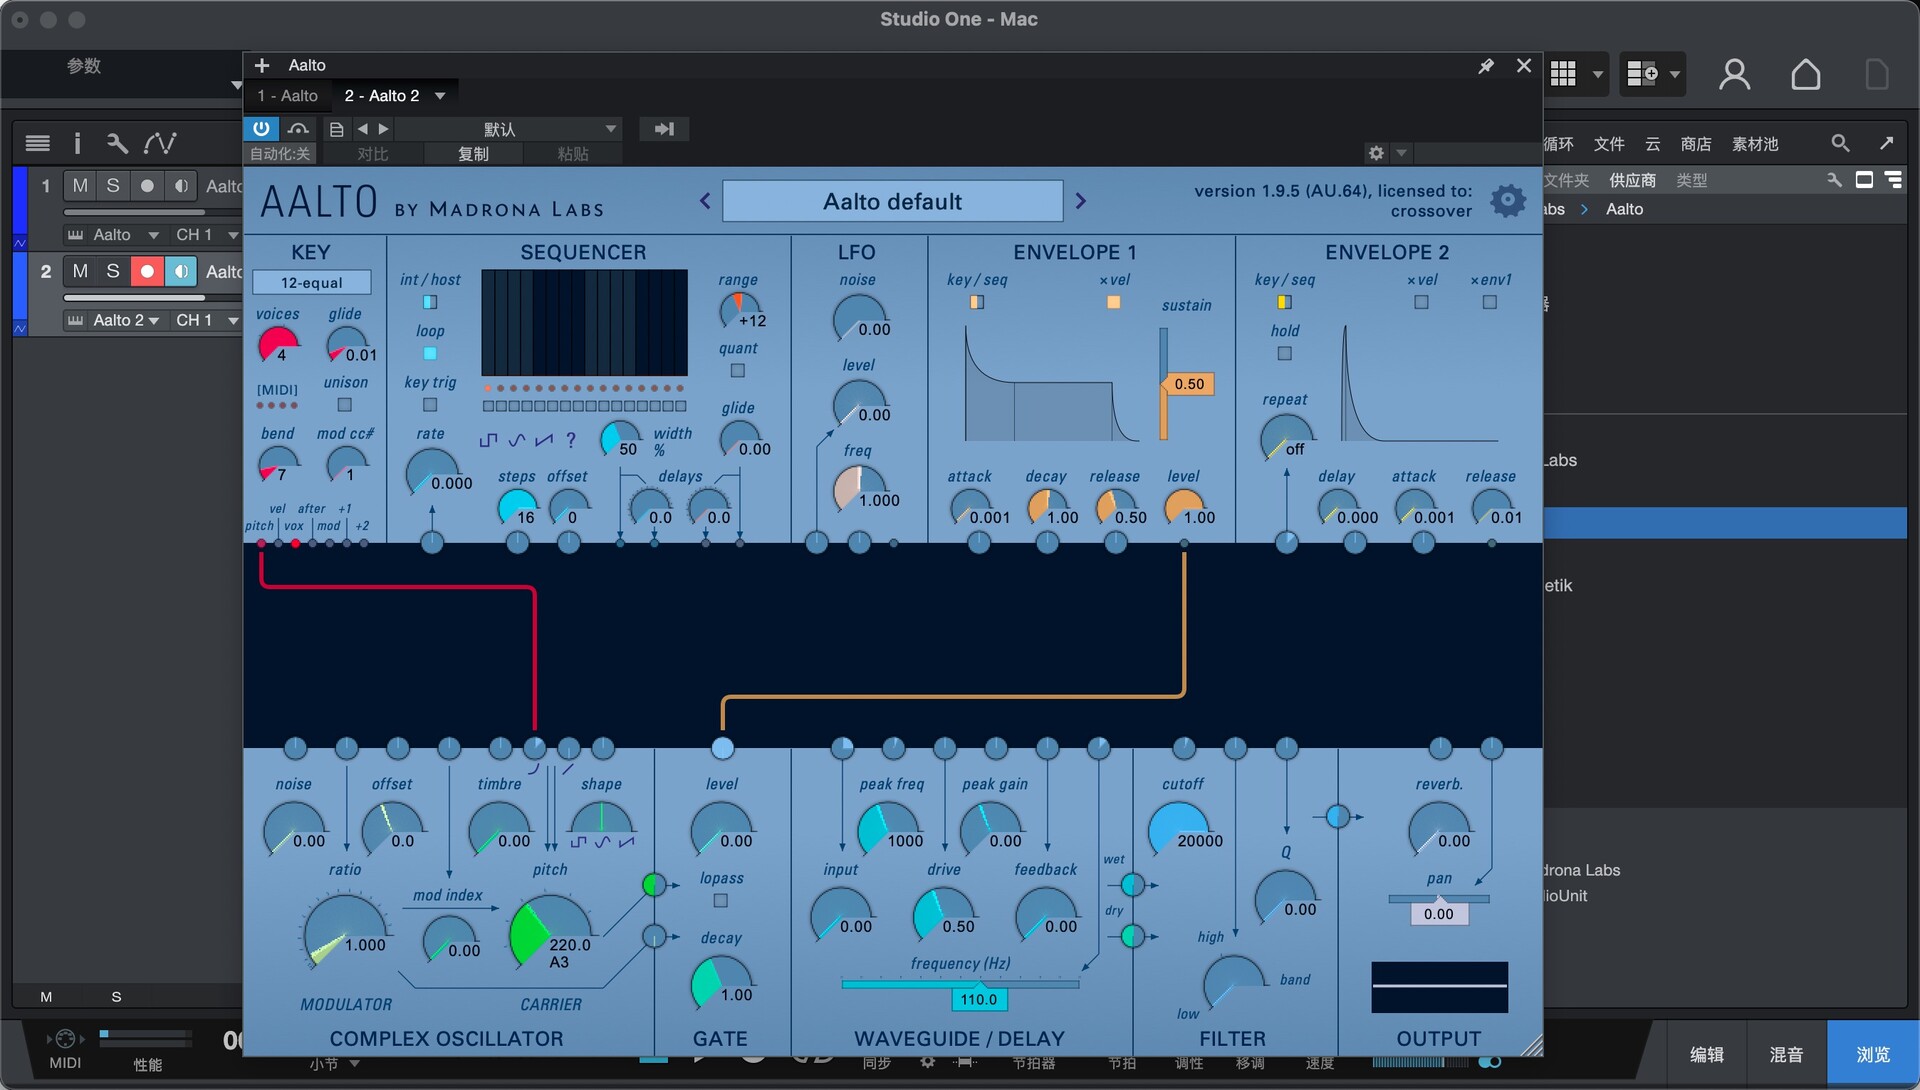1920x1090 pixels.
Task: Switch to 混音 view tab
Action: click(x=1786, y=1054)
